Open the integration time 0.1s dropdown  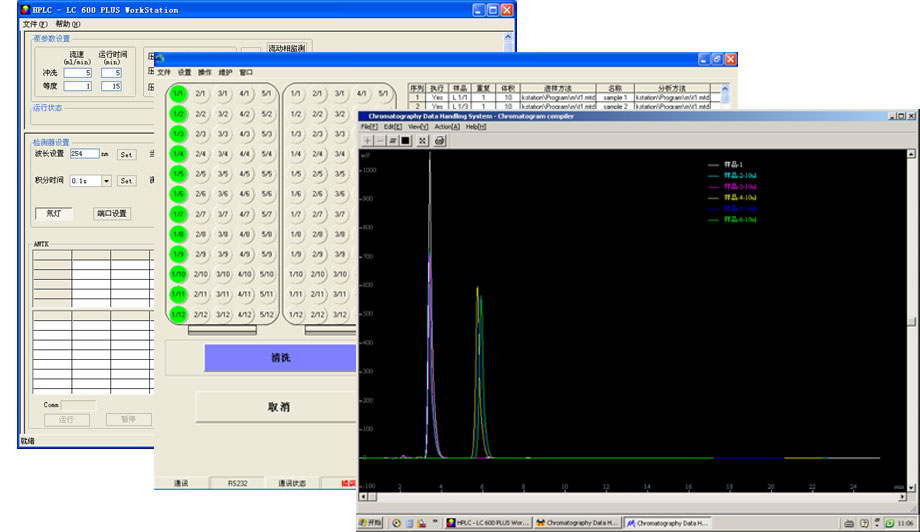coord(106,181)
